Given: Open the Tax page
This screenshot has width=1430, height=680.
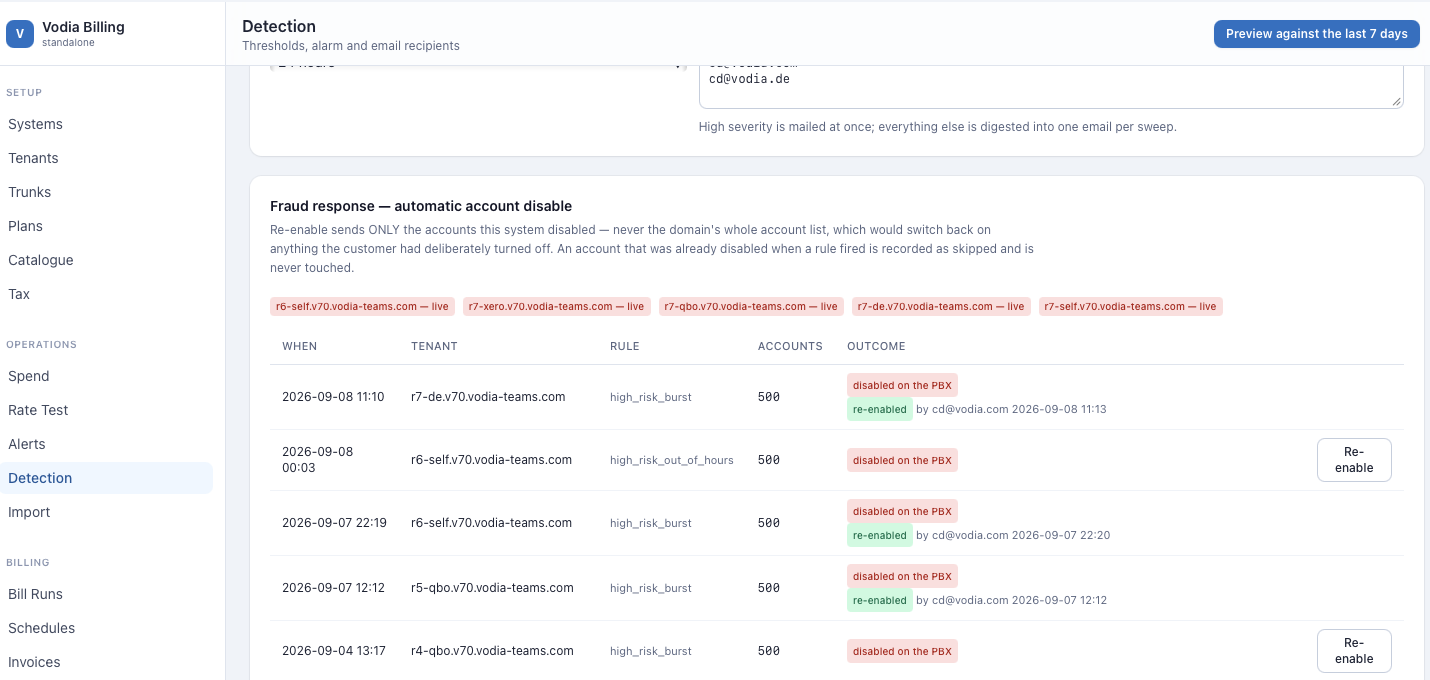Looking at the screenshot, I should click(19, 294).
